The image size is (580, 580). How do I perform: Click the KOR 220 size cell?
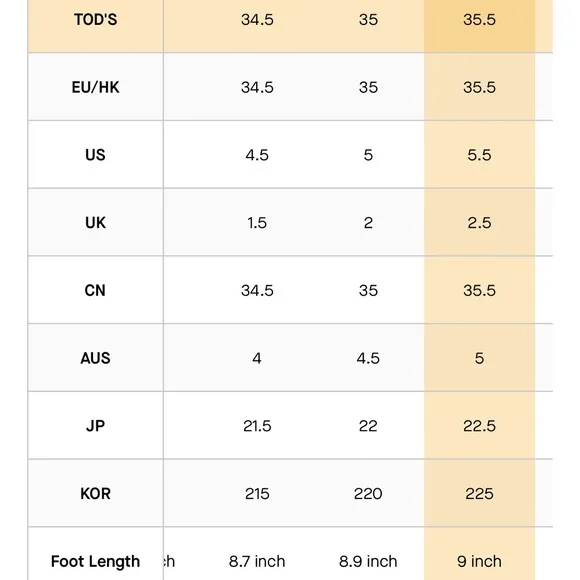368,493
